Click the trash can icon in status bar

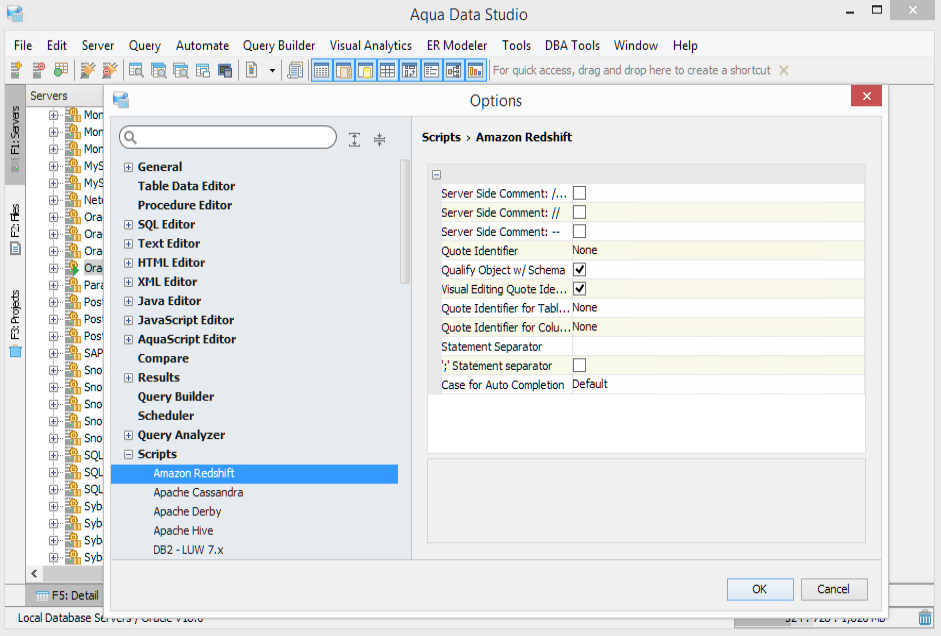pos(925,618)
